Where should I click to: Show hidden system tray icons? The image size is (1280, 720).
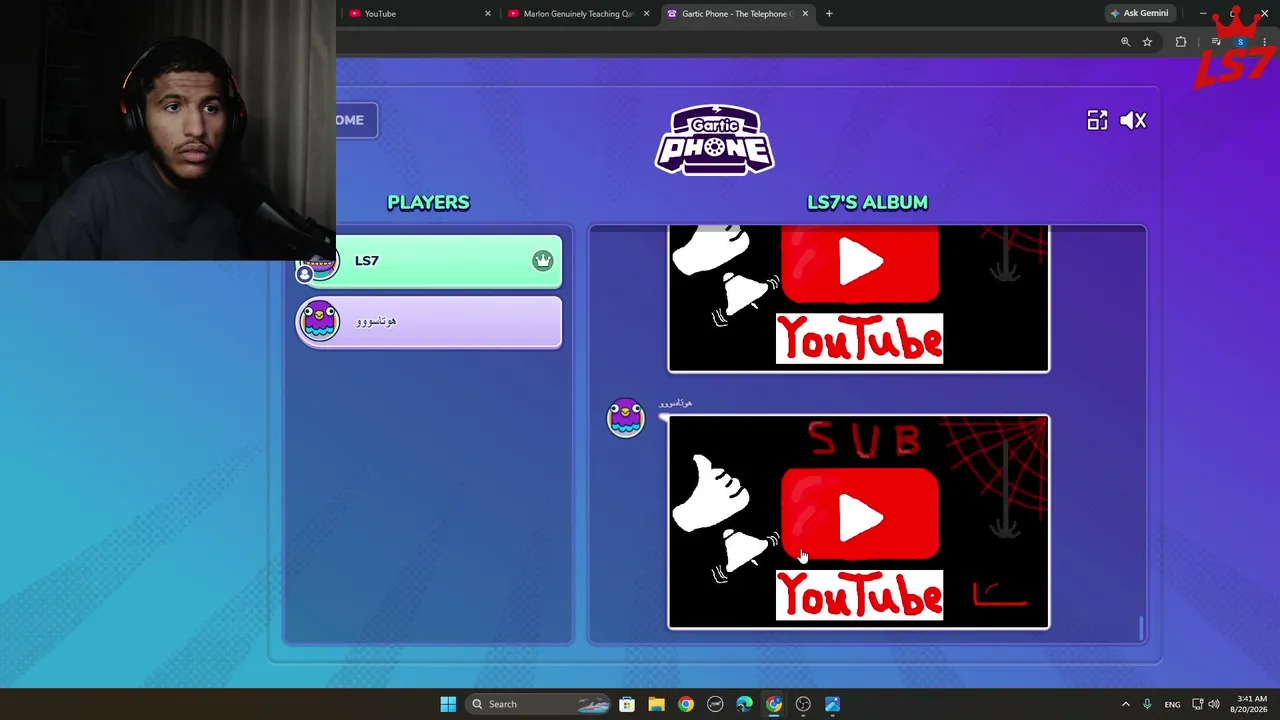tap(1125, 704)
